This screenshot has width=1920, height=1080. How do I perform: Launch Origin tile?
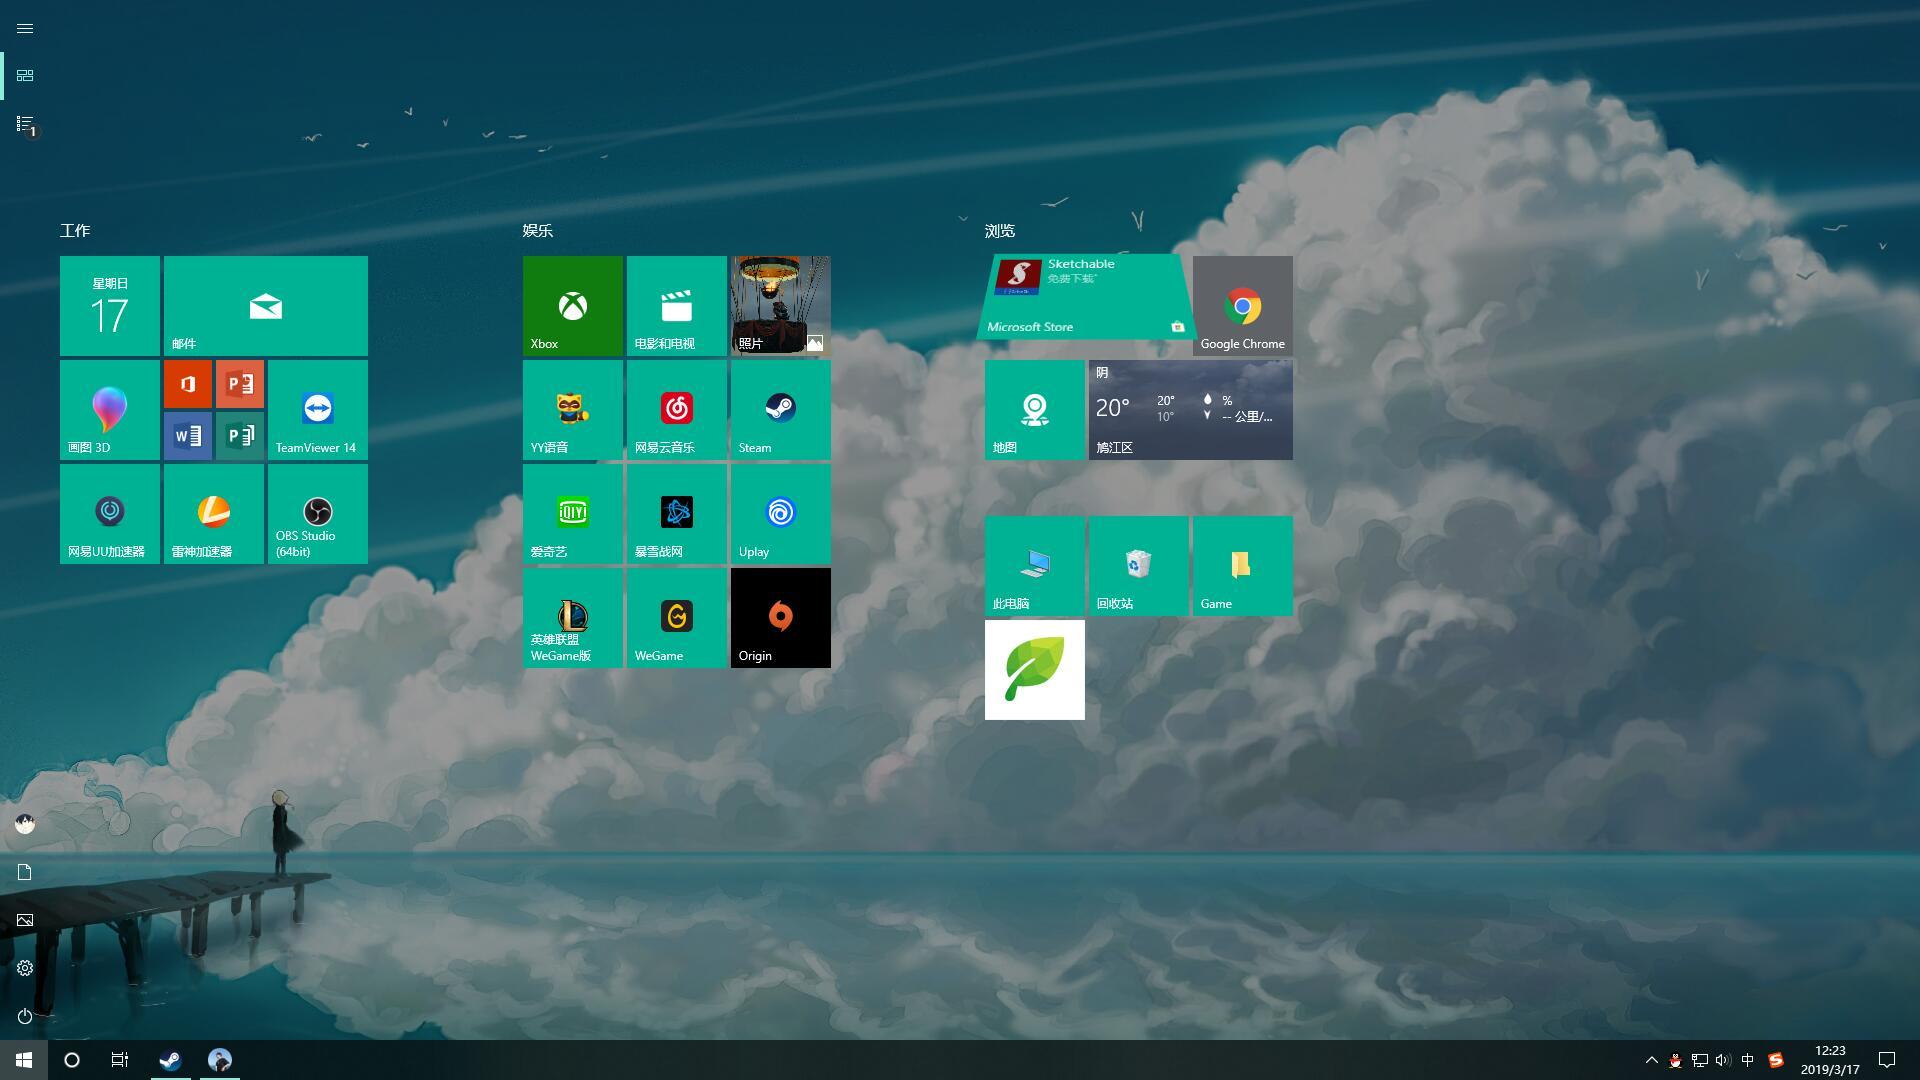[x=780, y=618]
